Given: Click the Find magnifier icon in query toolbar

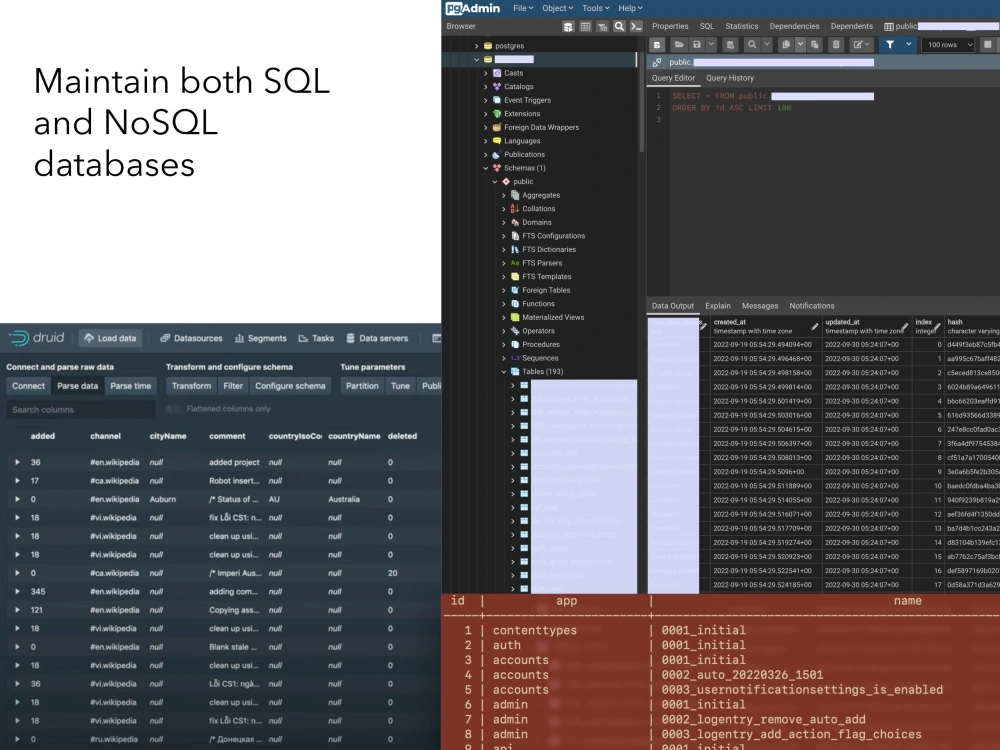Looking at the screenshot, I should [x=753, y=45].
